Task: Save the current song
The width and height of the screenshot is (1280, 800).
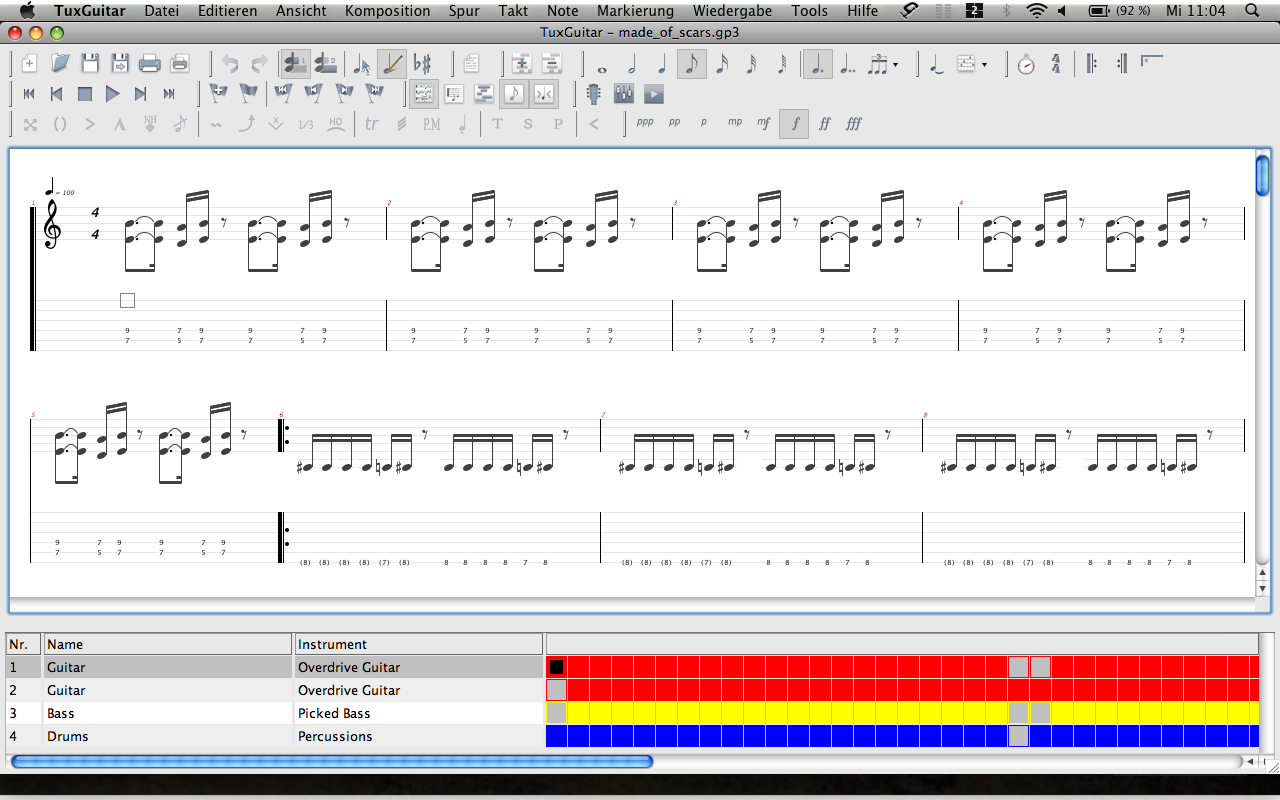Action: click(x=90, y=64)
